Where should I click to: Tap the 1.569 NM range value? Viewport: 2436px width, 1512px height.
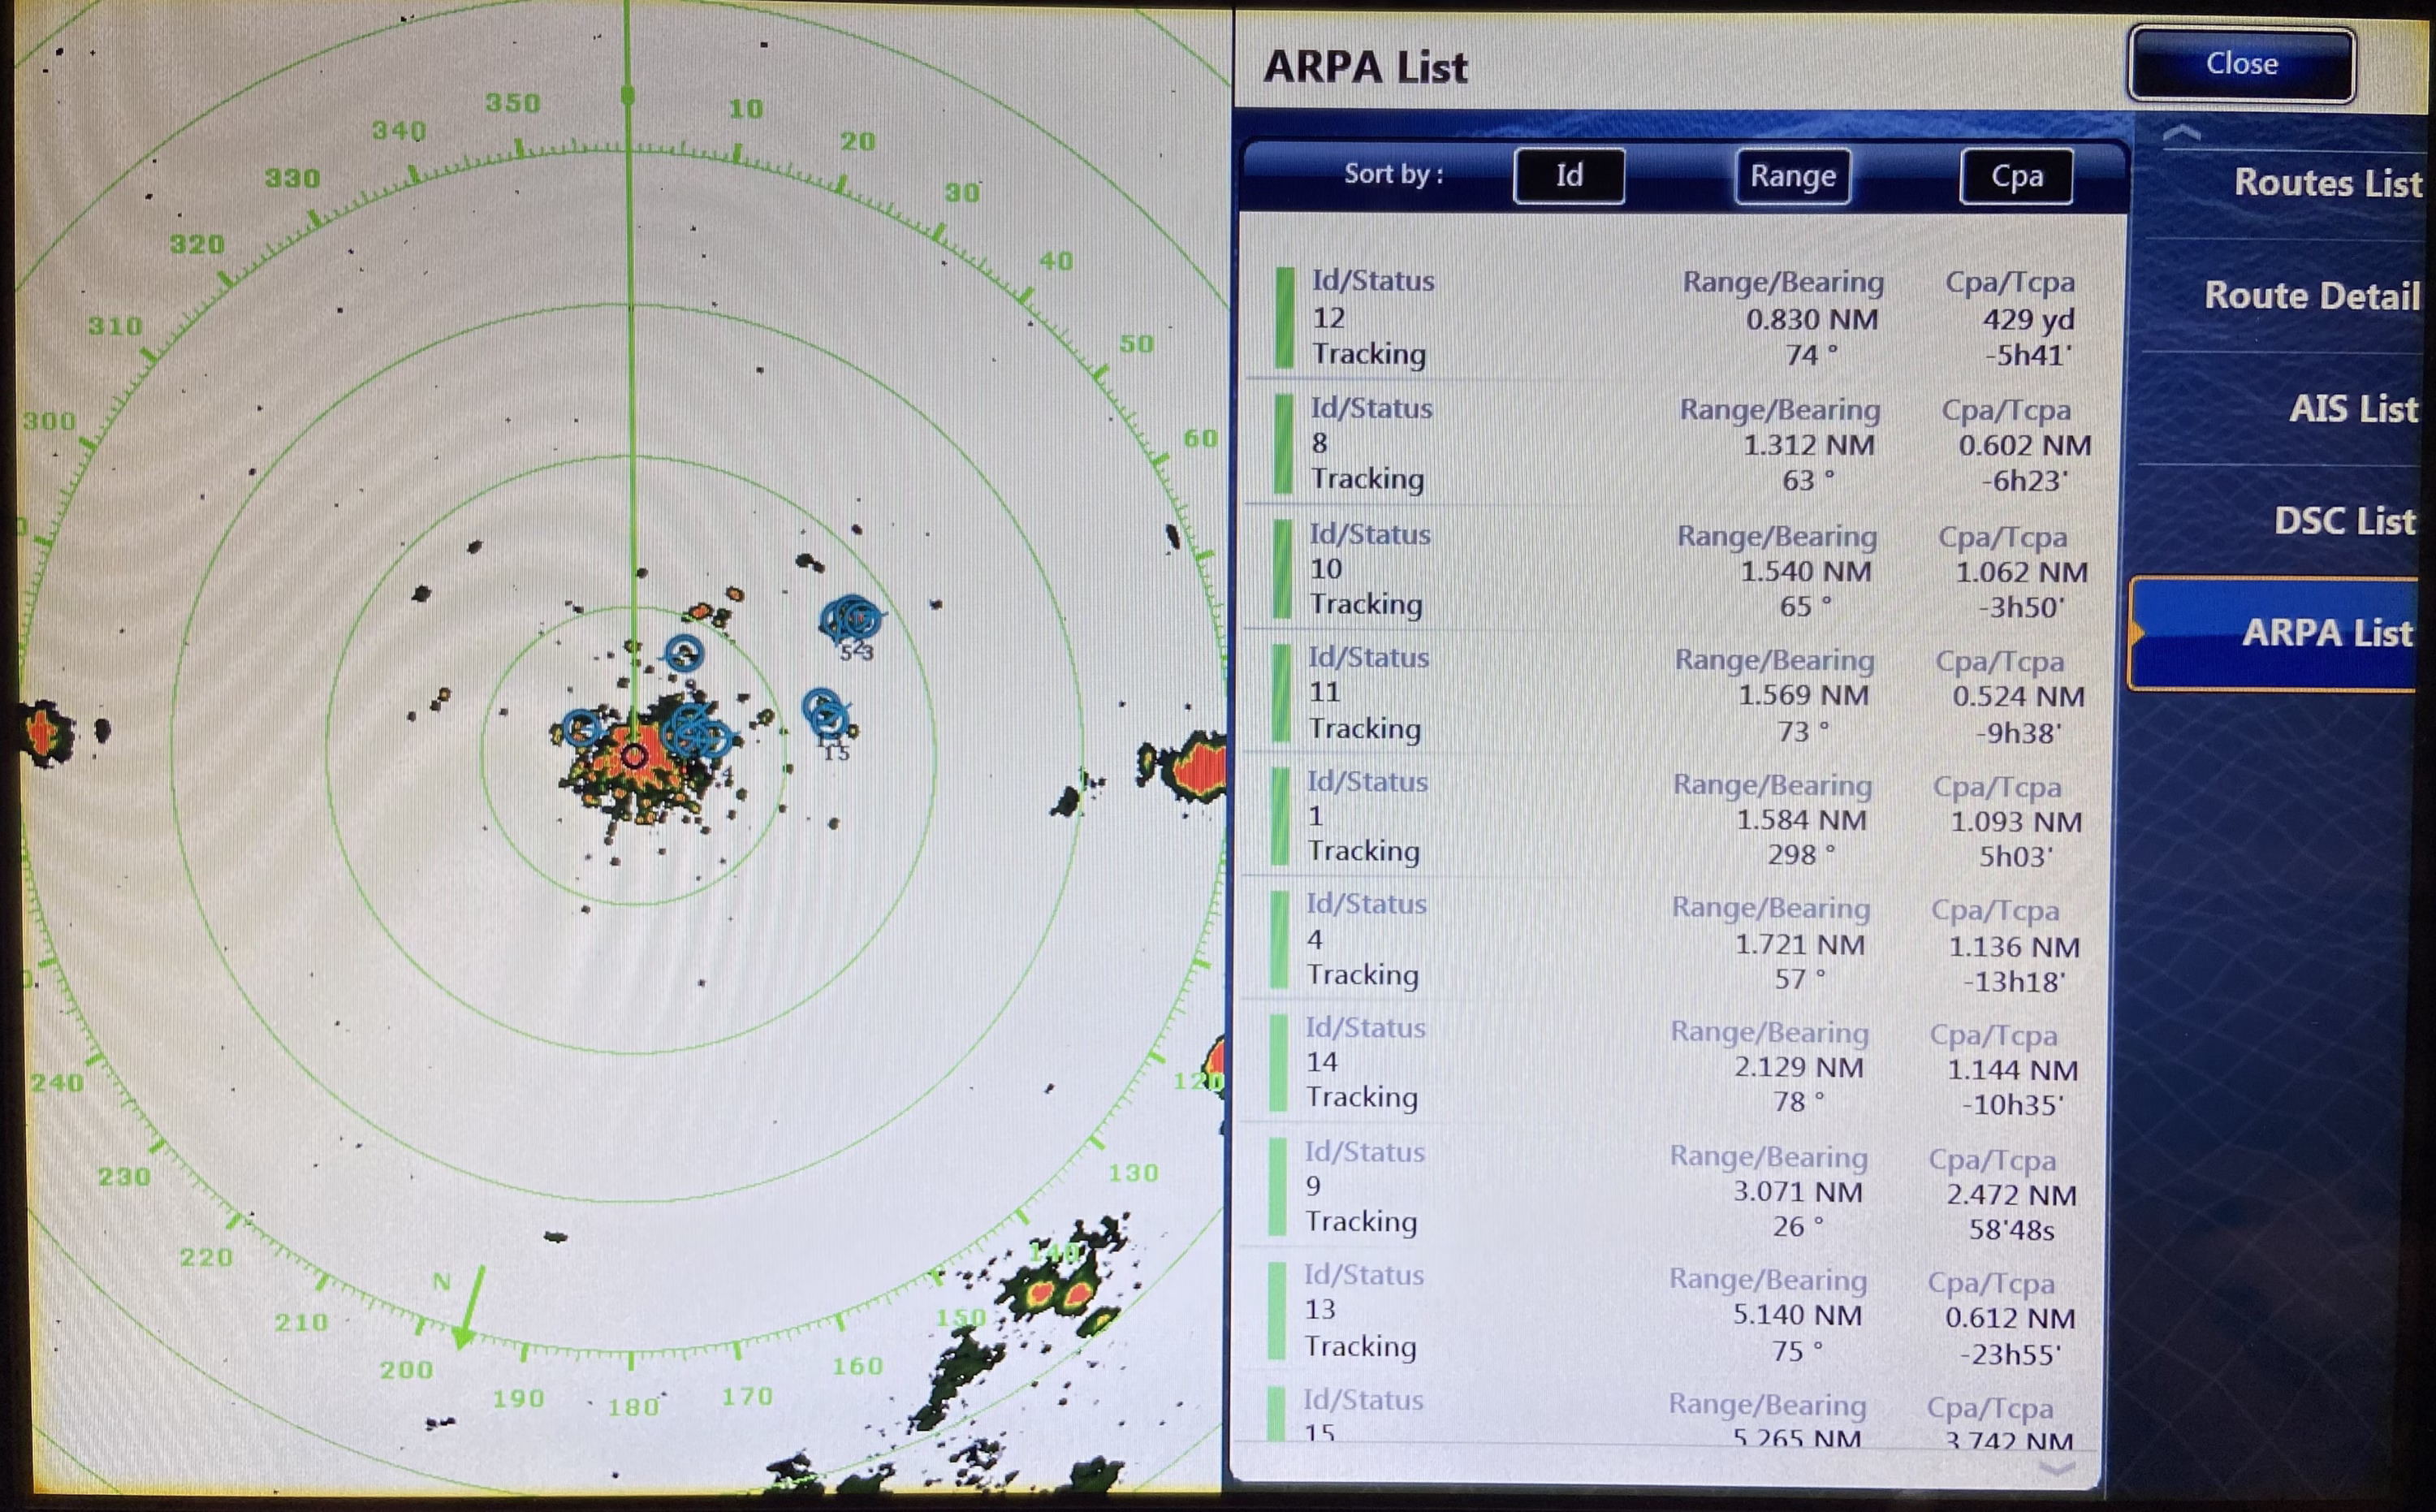coord(1803,695)
